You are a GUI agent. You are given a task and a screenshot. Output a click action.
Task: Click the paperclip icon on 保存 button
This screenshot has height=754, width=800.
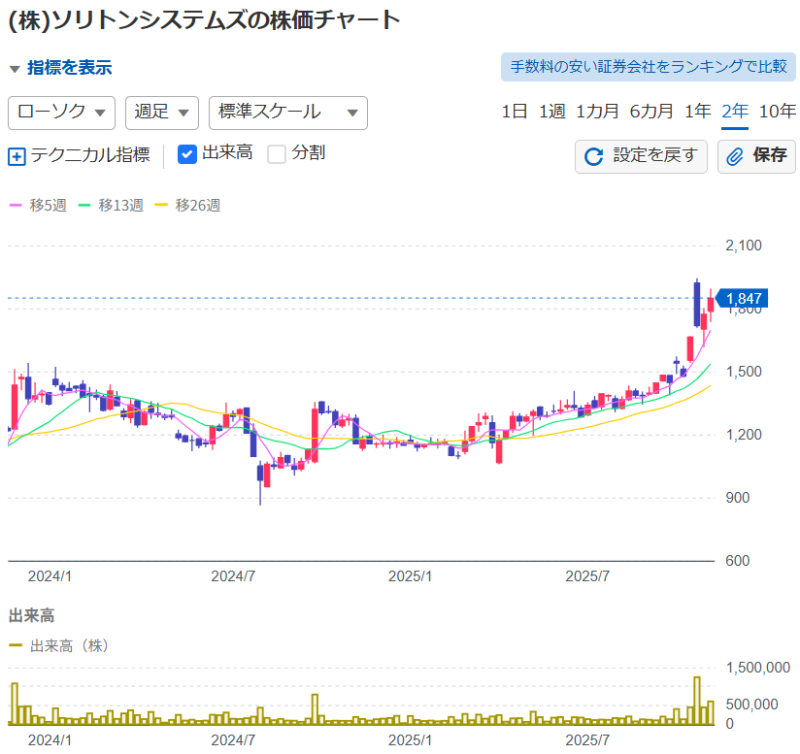(x=735, y=156)
